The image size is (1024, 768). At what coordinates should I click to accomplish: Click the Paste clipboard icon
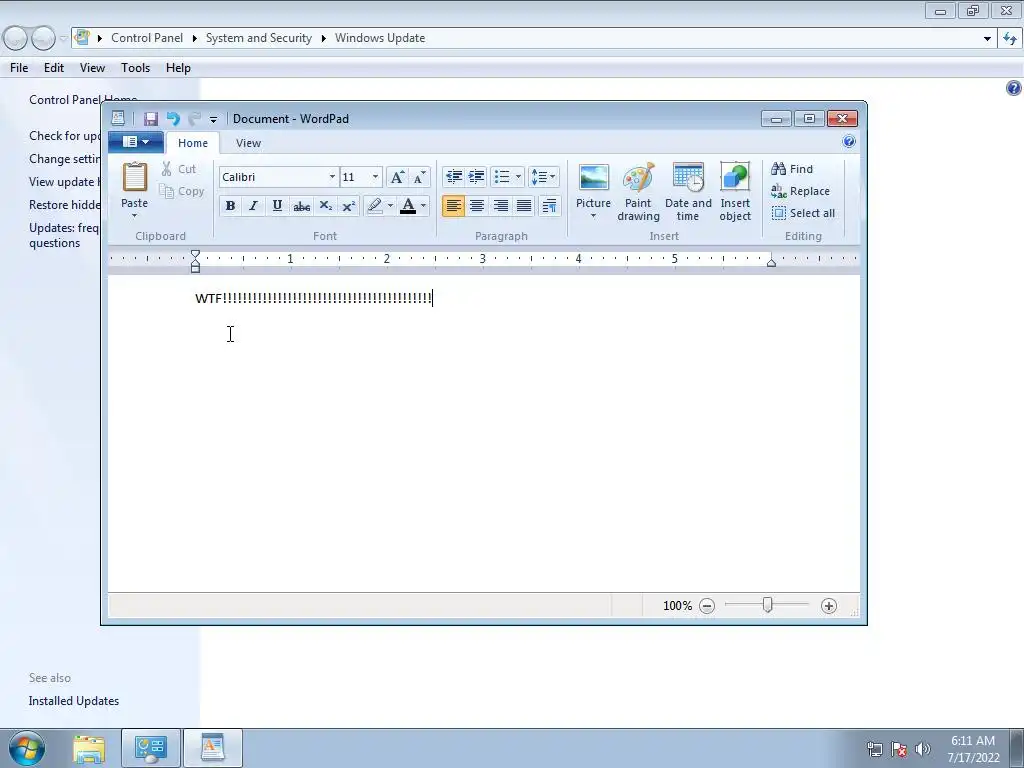click(x=135, y=178)
